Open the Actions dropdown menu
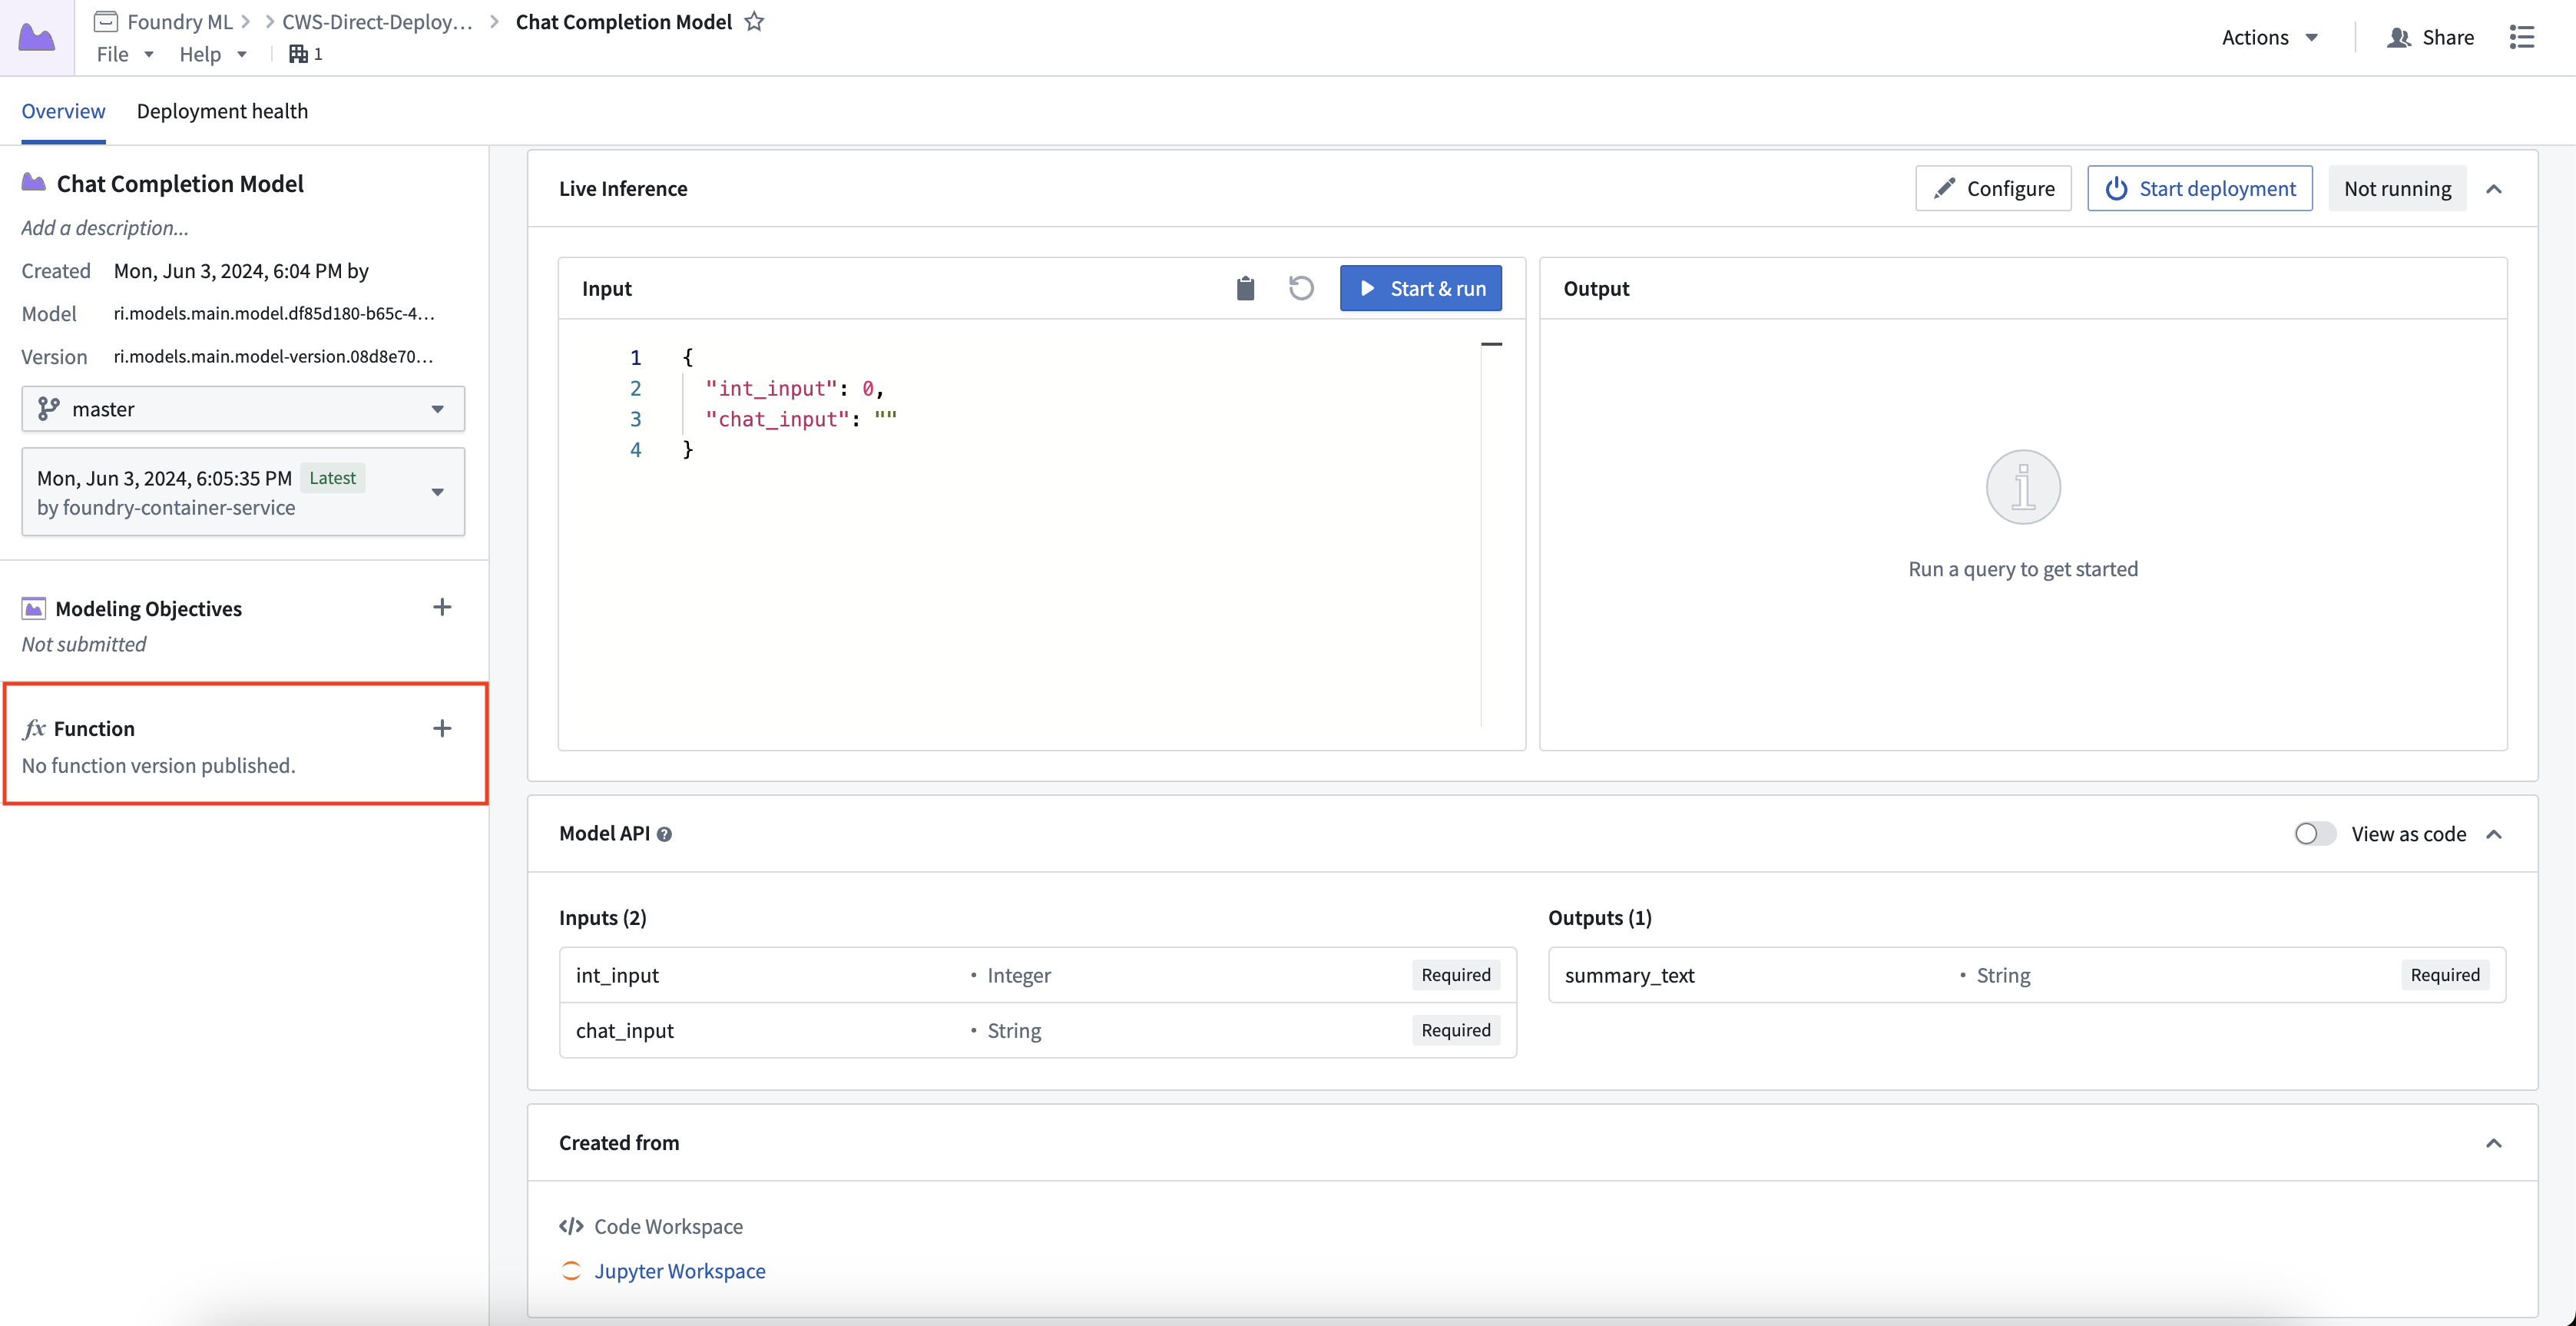The image size is (2576, 1326). (2269, 37)
